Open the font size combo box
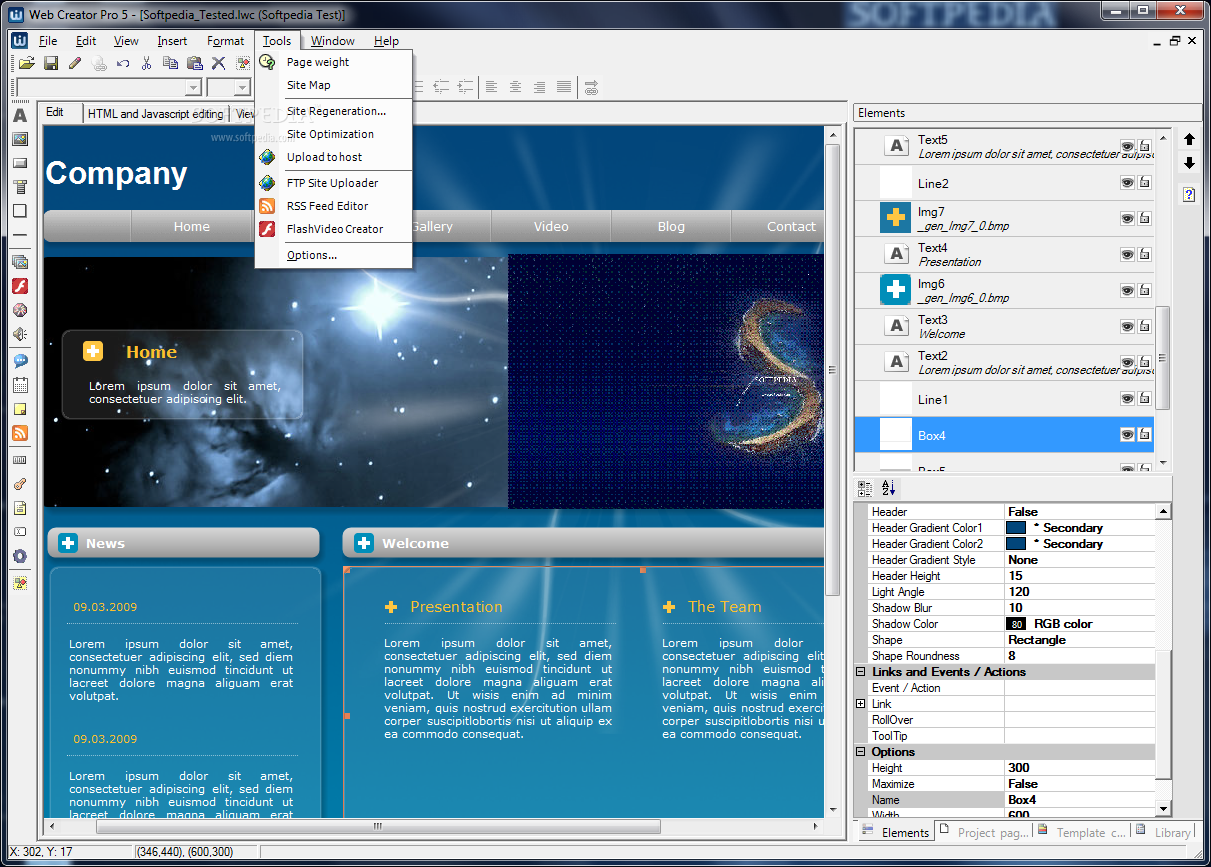The image size is (1211, 867). click(x=229, y=88)
